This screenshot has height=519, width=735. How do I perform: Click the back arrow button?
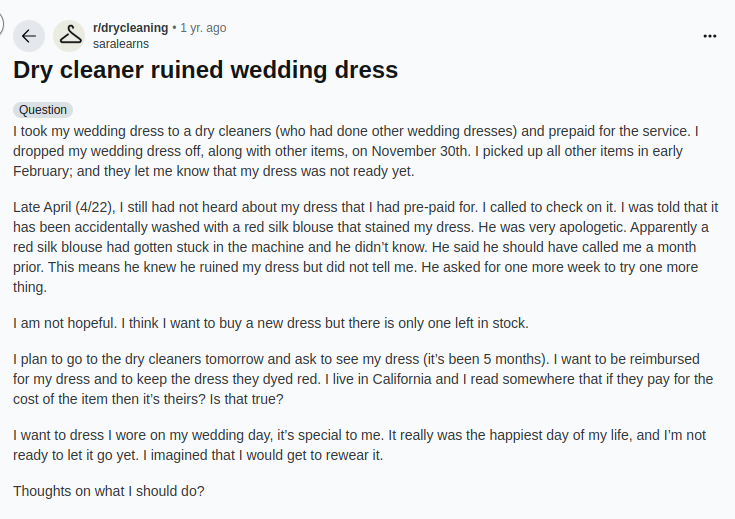tap(28, 36)
